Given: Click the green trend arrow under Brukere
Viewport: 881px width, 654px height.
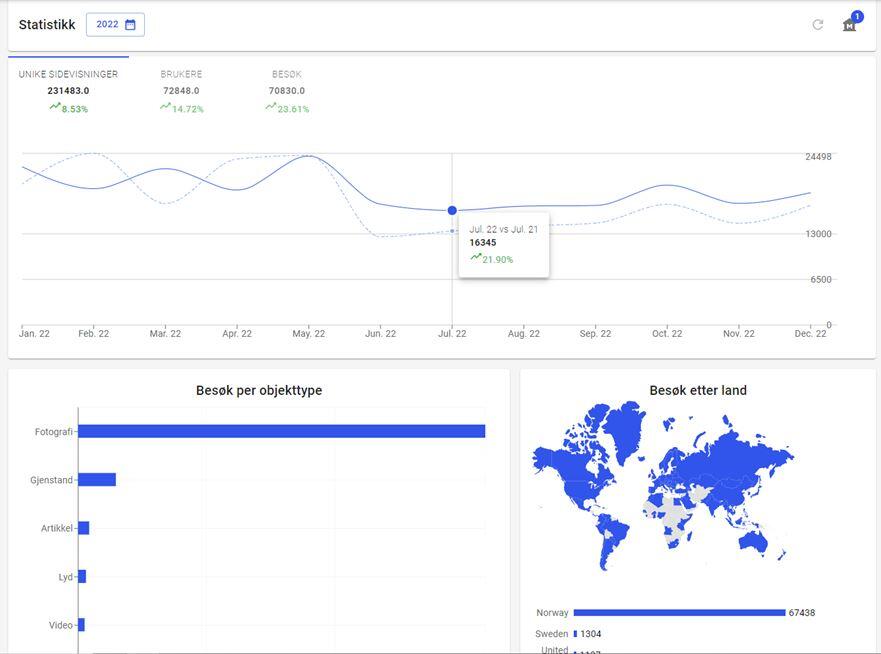Looking at the screenshot, I should coord(165,108).
